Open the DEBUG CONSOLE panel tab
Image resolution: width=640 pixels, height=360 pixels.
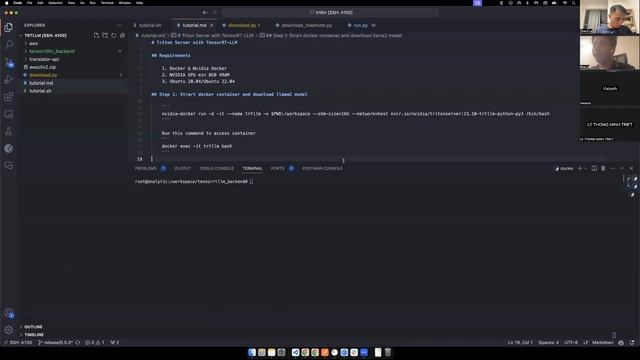tap(217, 168)
